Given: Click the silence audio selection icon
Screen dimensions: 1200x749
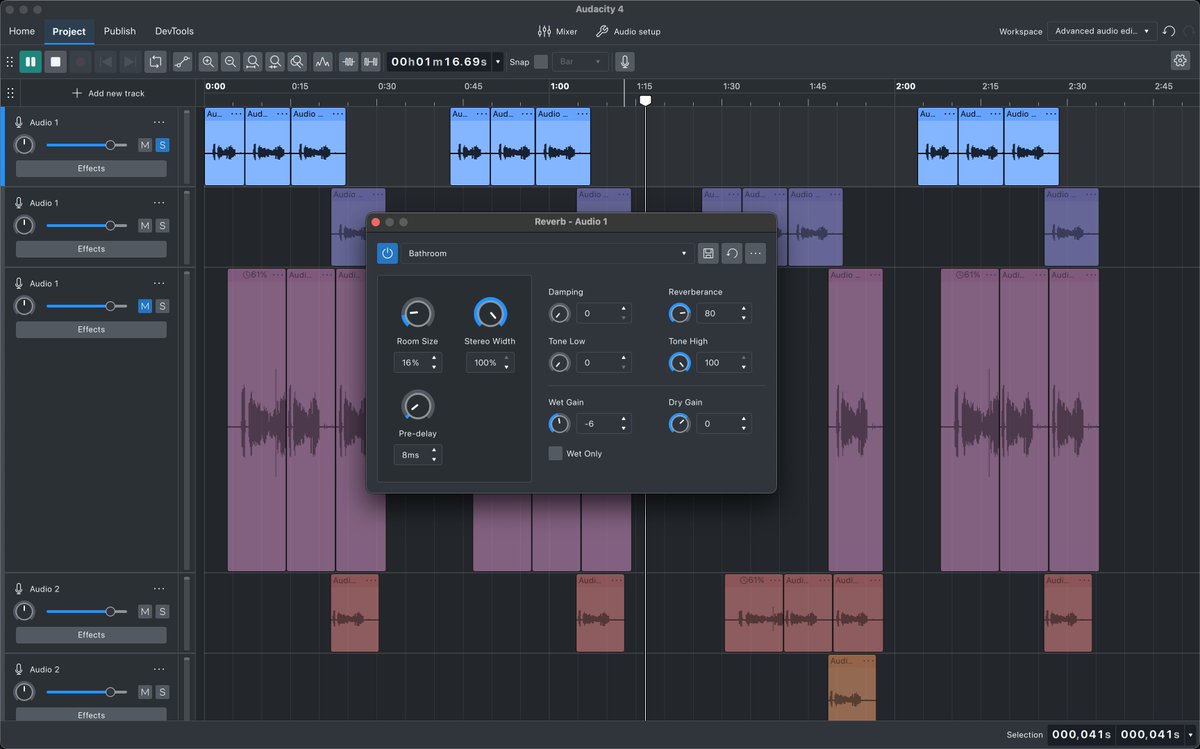Looking at the screenshot, I should click(x=371, y=62).
